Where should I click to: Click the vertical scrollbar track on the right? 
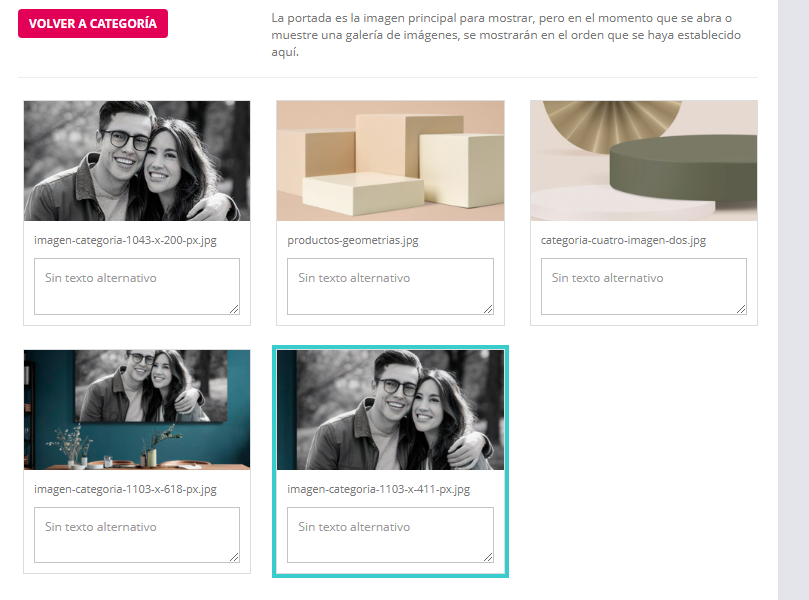coord(793,300)
